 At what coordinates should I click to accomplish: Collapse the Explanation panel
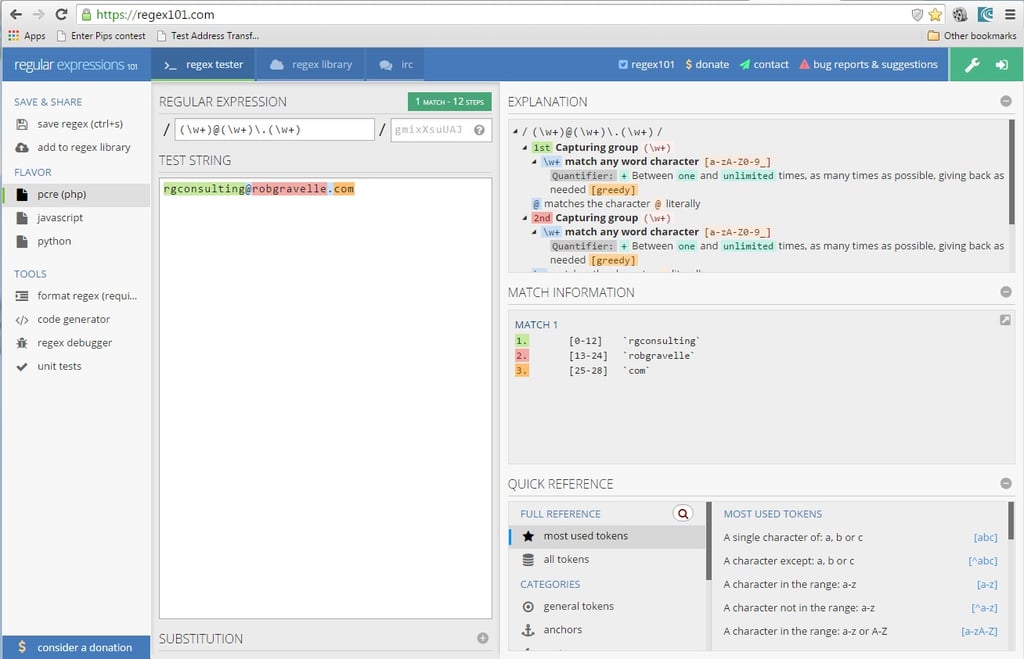click(1006, 100)
